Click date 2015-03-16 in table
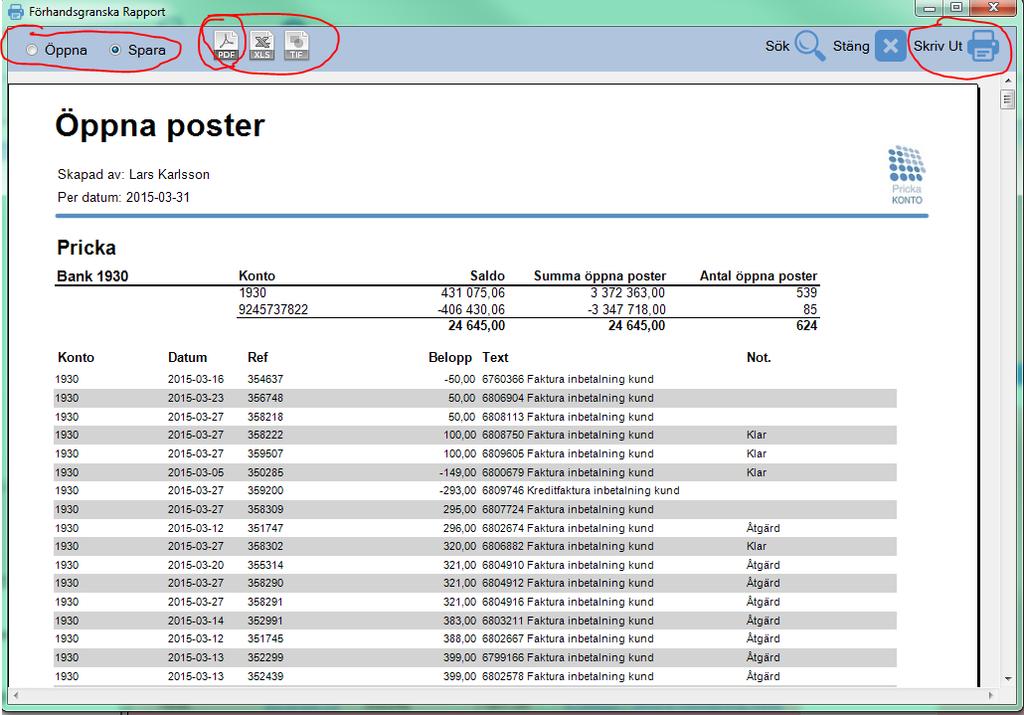 (195, 379)
